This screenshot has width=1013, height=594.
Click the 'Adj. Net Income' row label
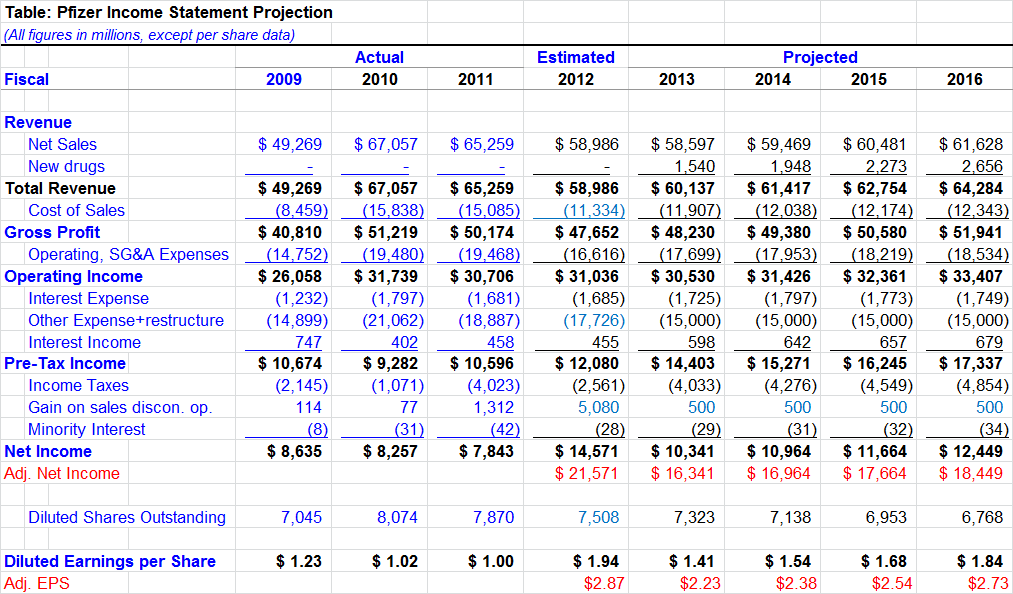pos(62,473)
